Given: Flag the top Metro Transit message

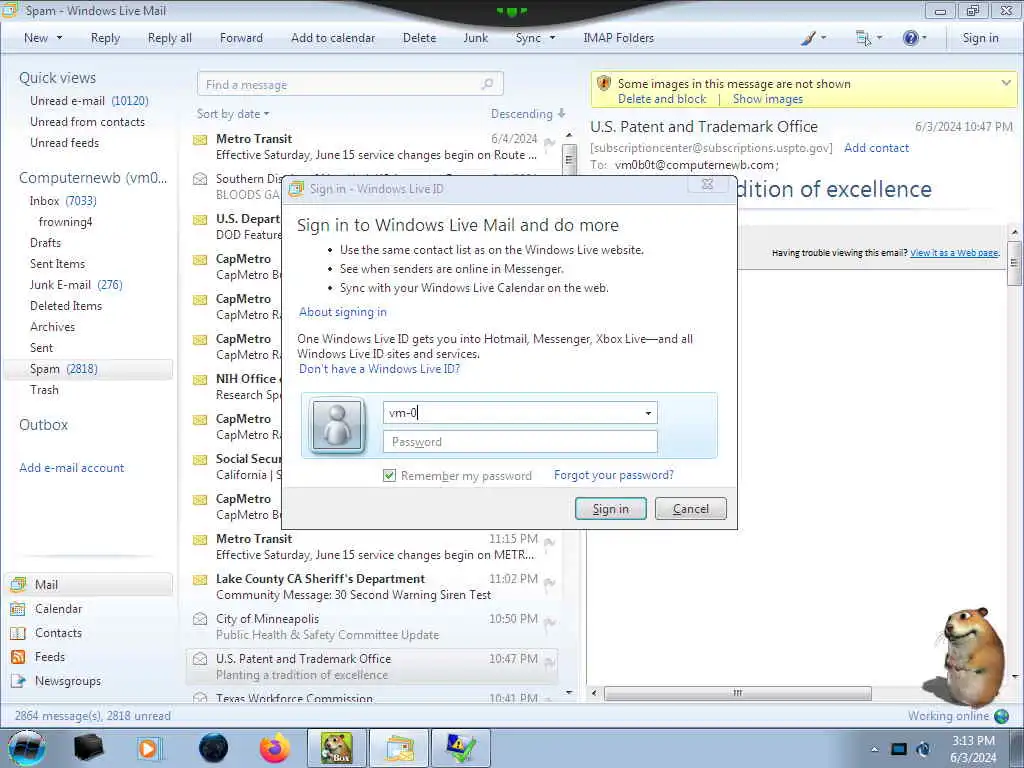Looking at the screenshot, I should click(550, 143).
